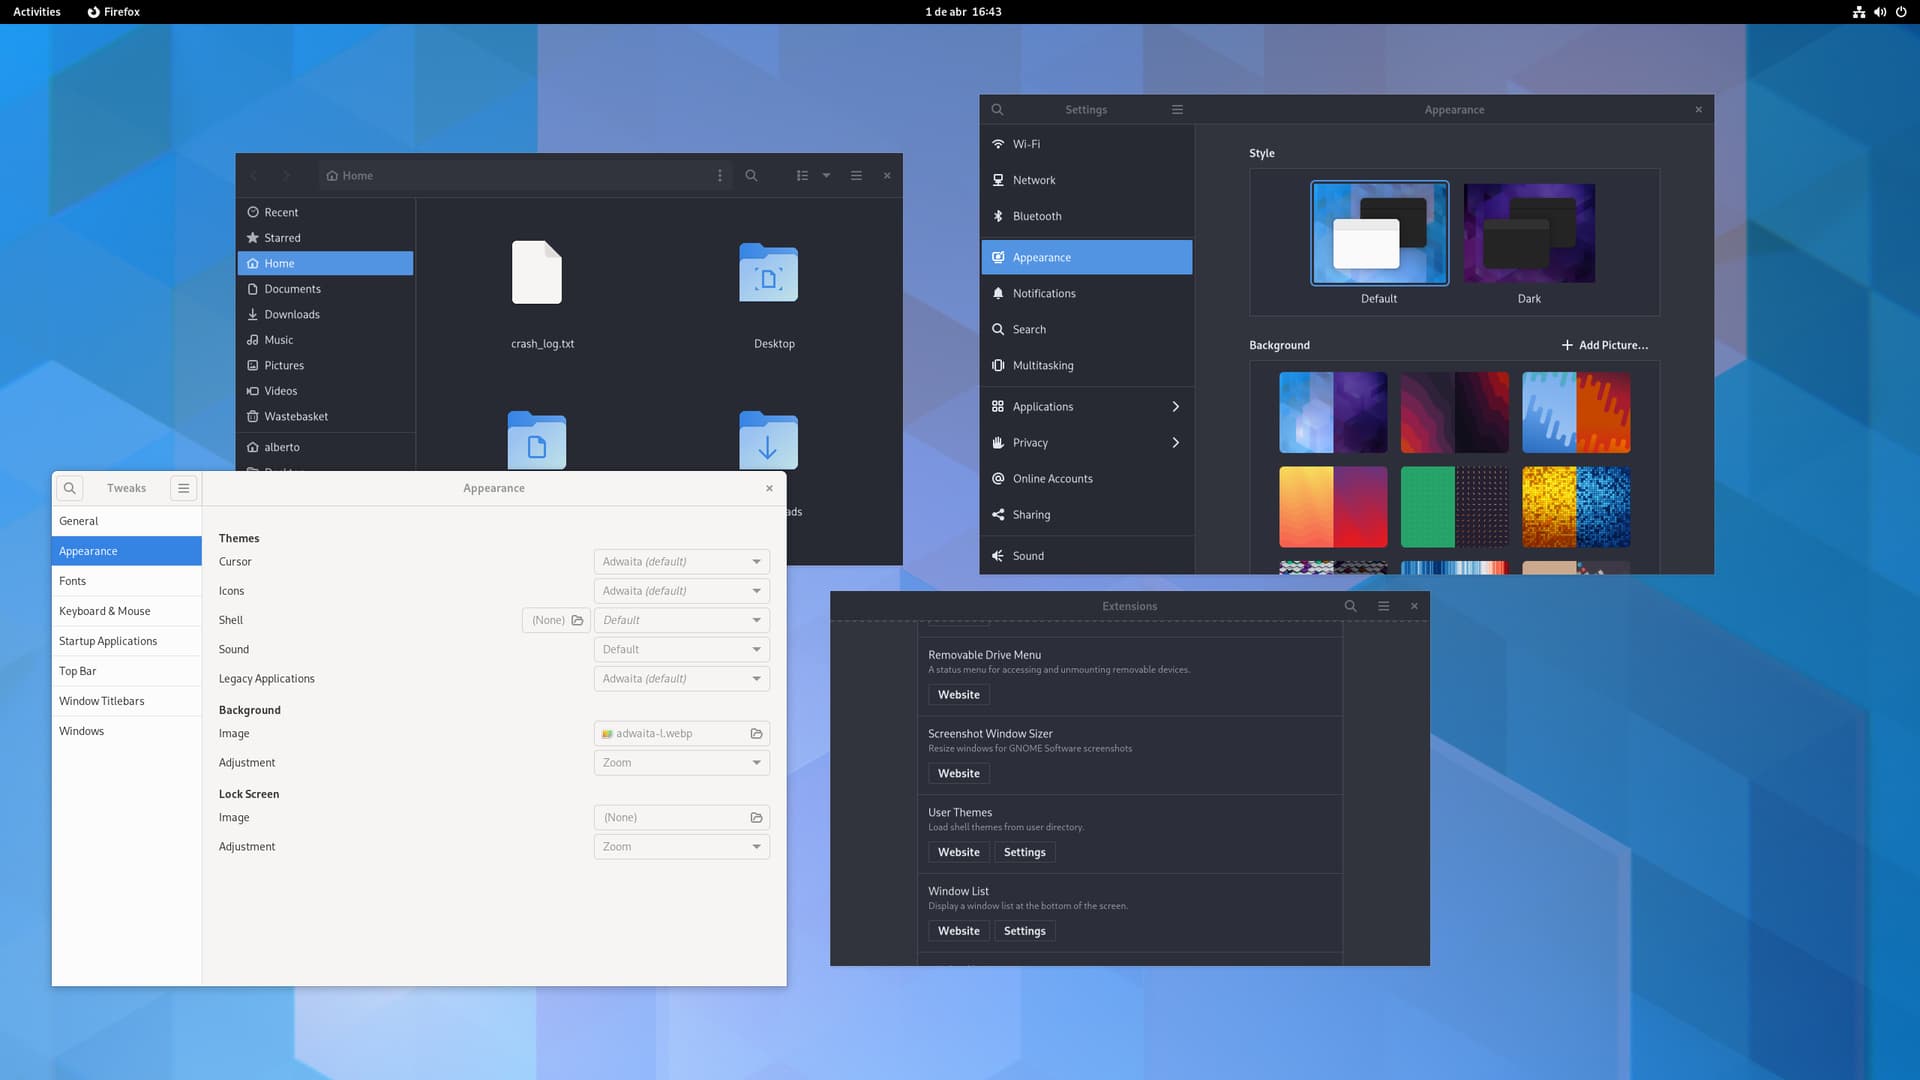
Task: Open Settings button for User Themes extension
Action: tap(1024, 852)
